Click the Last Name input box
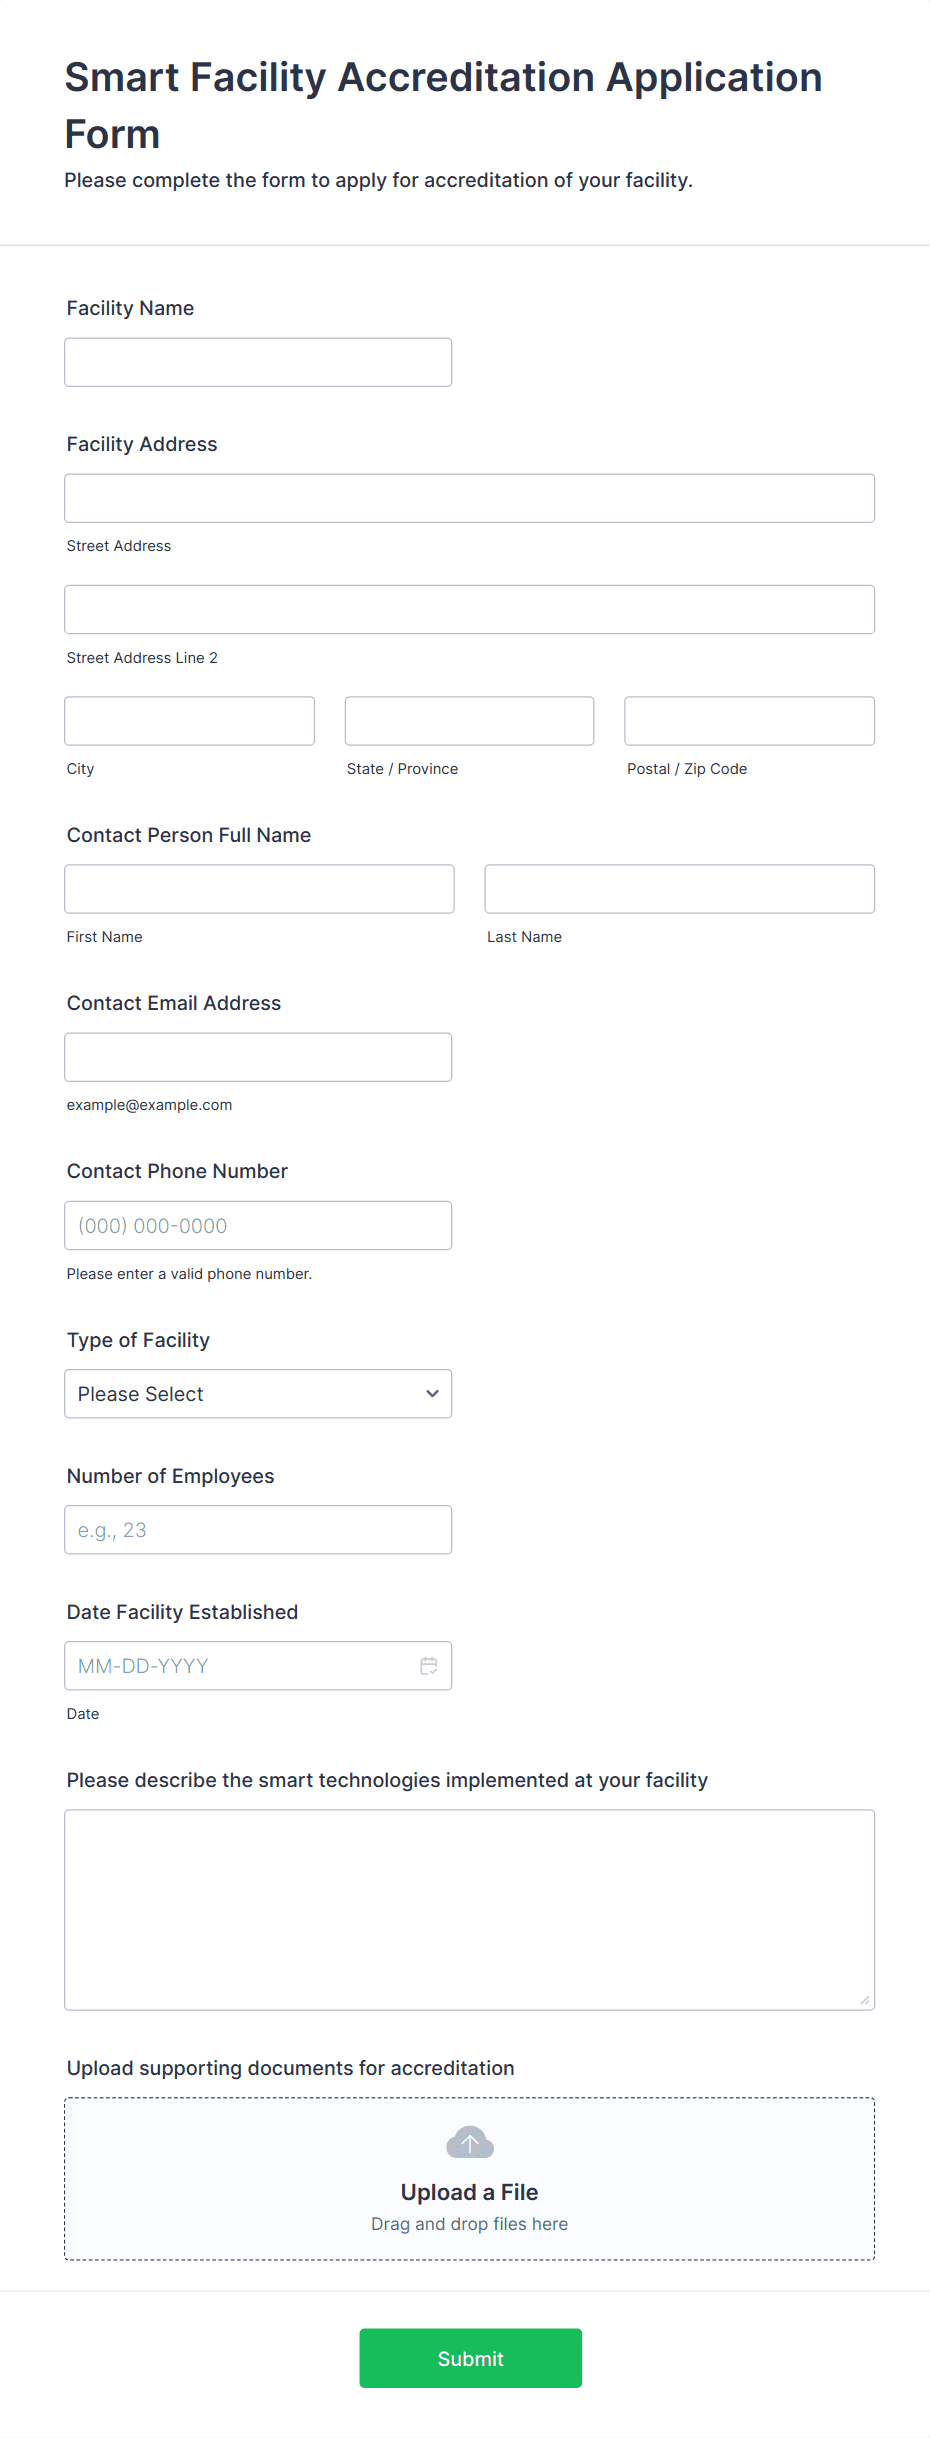 (679, 889)
